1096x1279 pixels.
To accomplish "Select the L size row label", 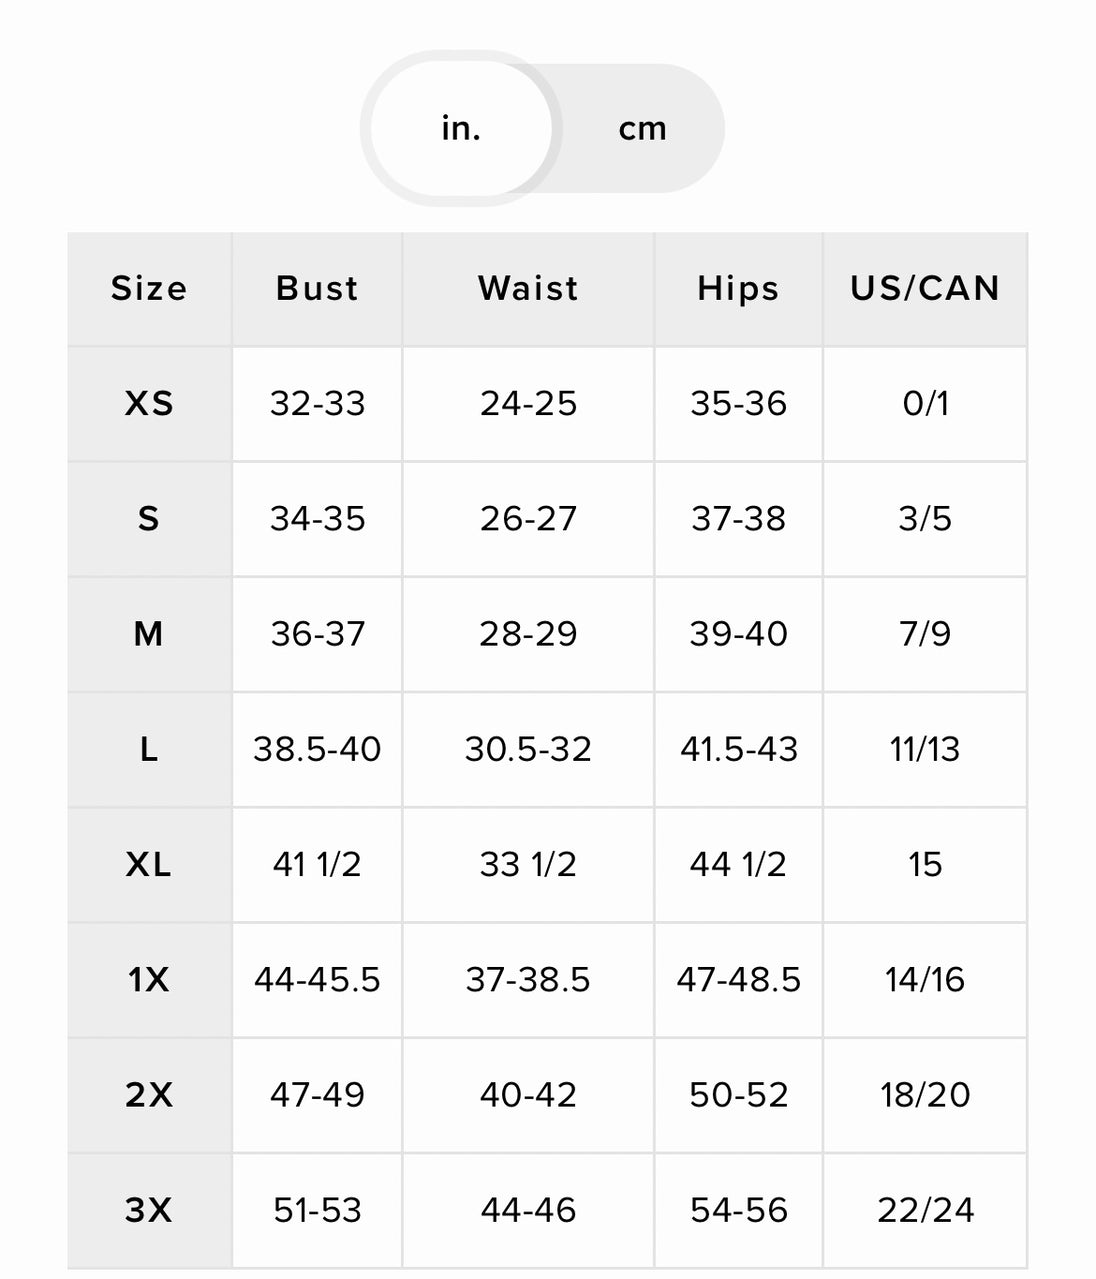I will click(x=149, y=749).
